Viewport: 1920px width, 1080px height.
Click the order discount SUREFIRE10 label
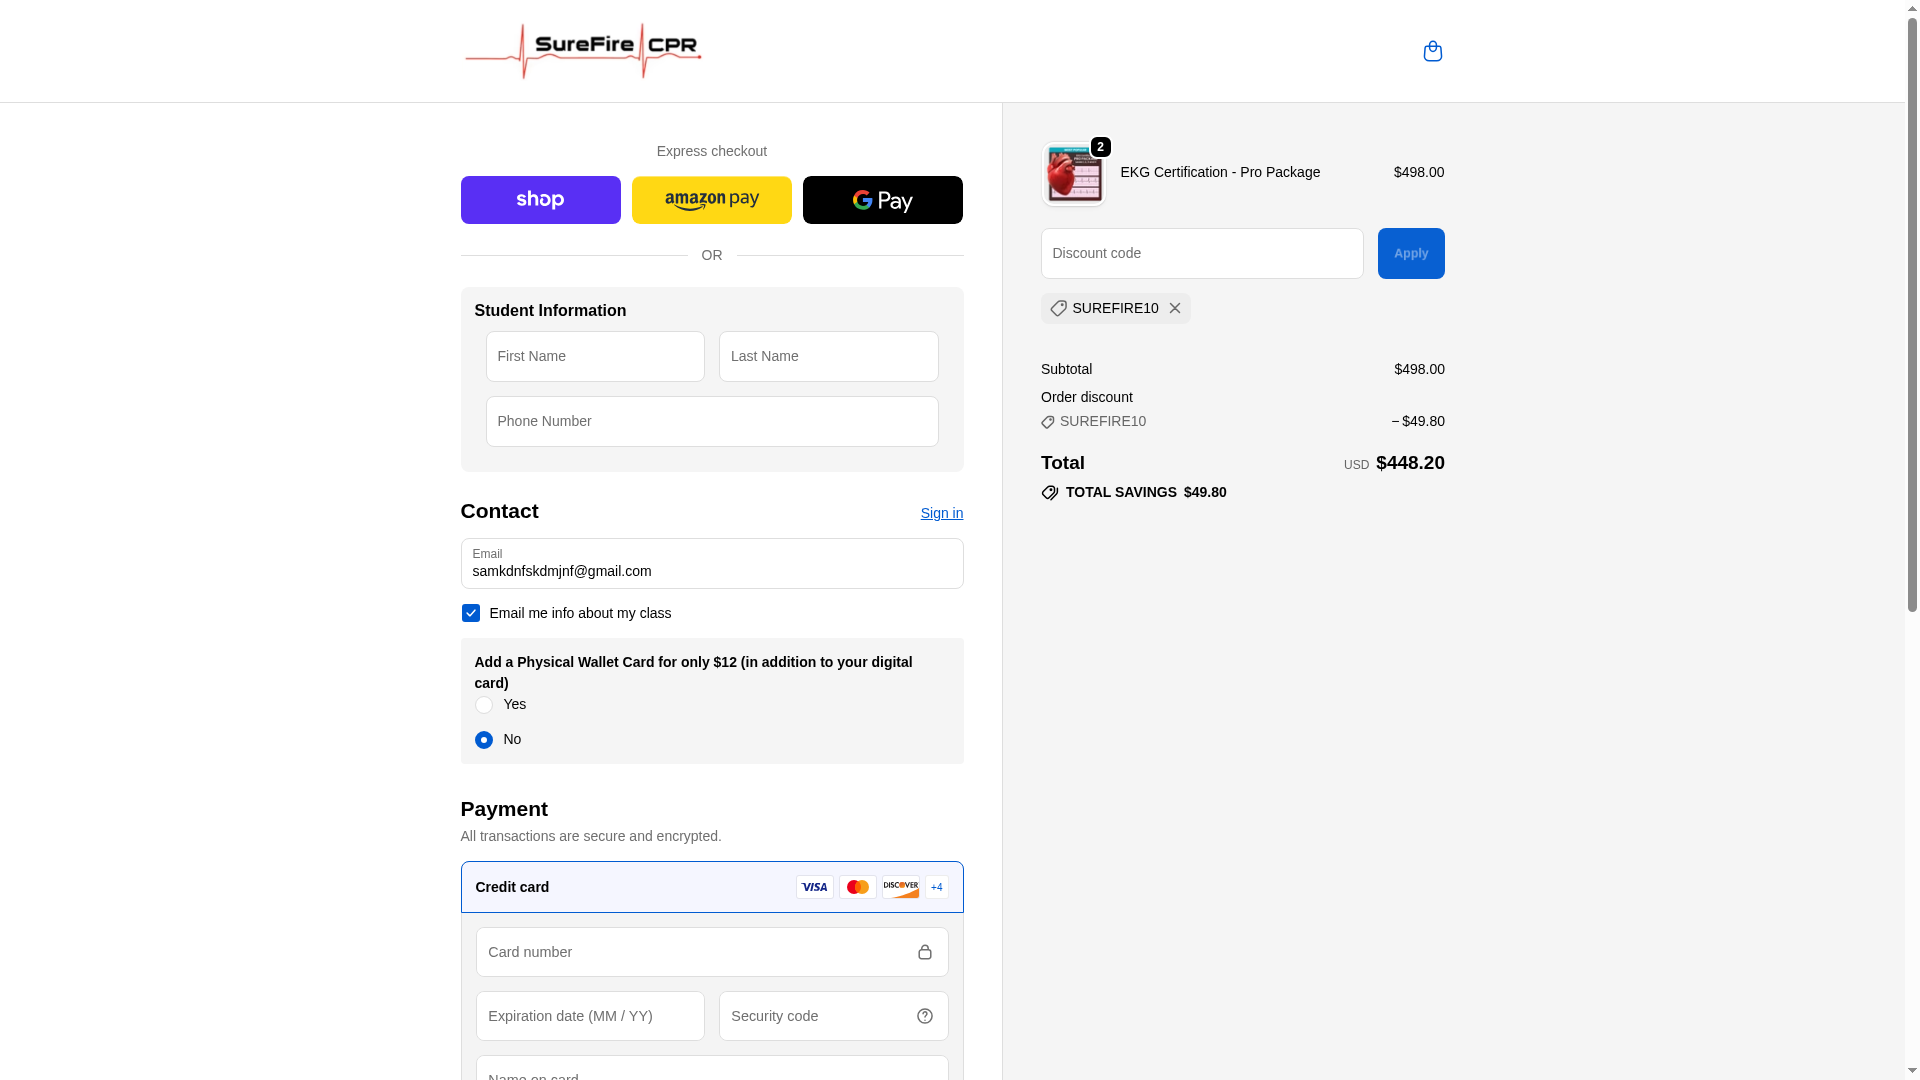[x=1103, y=421]
